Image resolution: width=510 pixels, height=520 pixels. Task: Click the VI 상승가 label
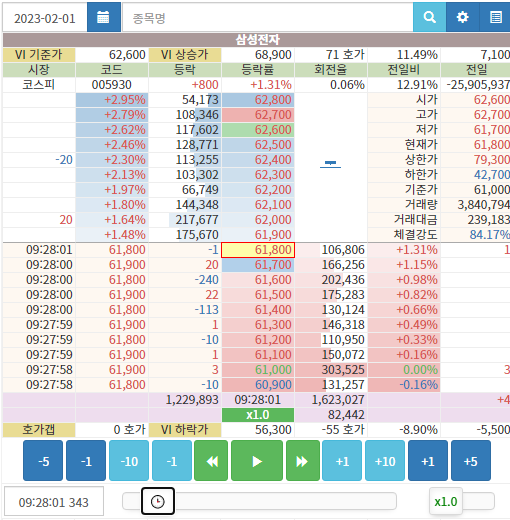coord(185,55)
